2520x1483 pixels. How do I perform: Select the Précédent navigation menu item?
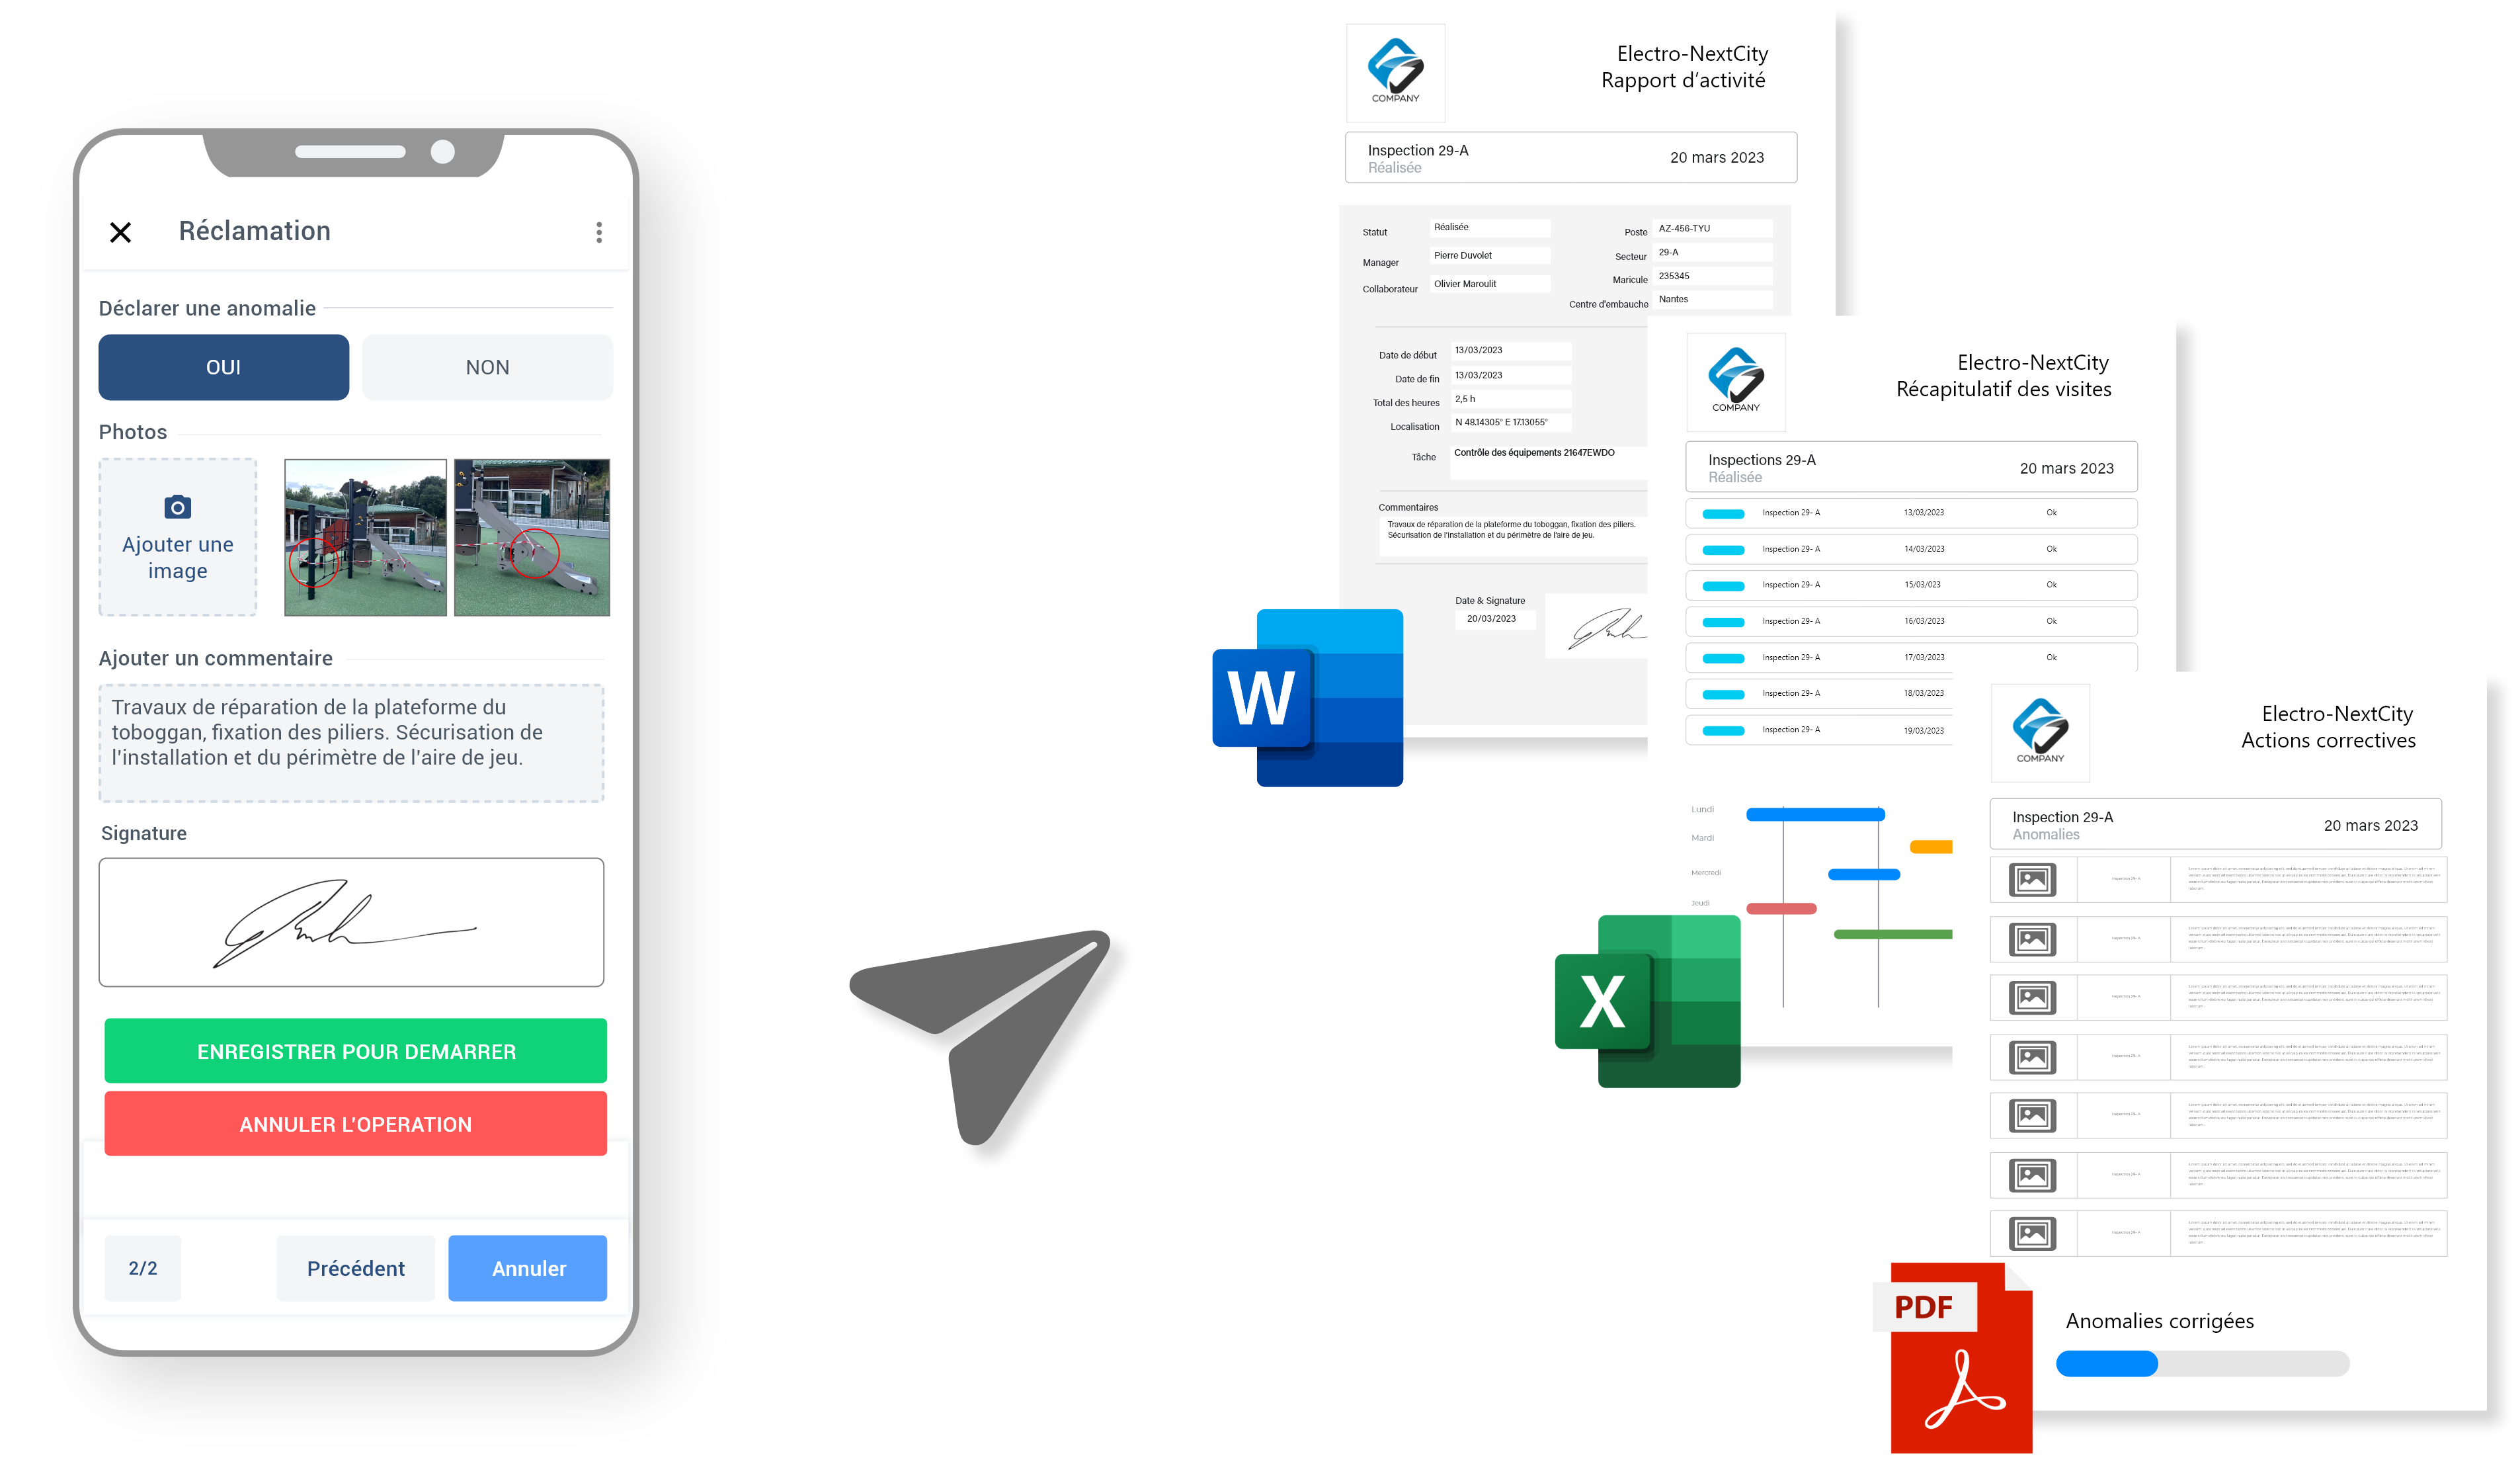click(354, 1266)
